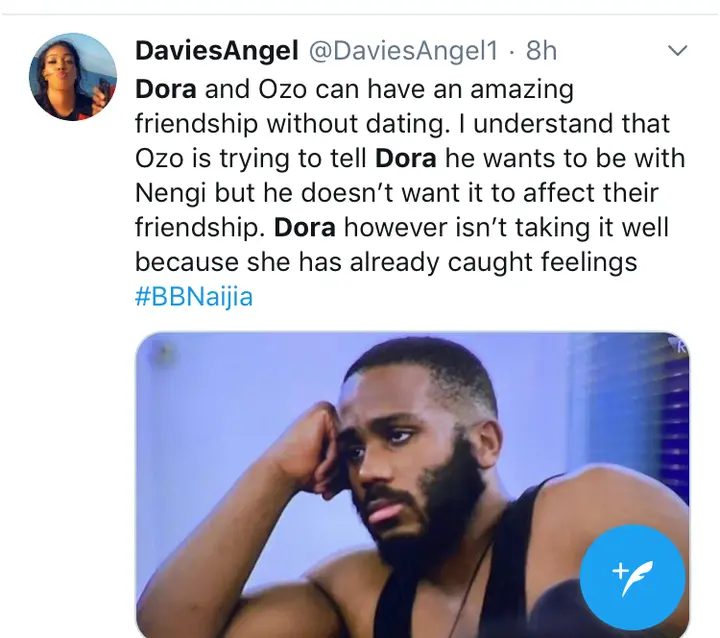This screenshot has height=638, width=720.
Task: Click 'because she has already caught feelings' line
Action: click(x=386, y=262)
